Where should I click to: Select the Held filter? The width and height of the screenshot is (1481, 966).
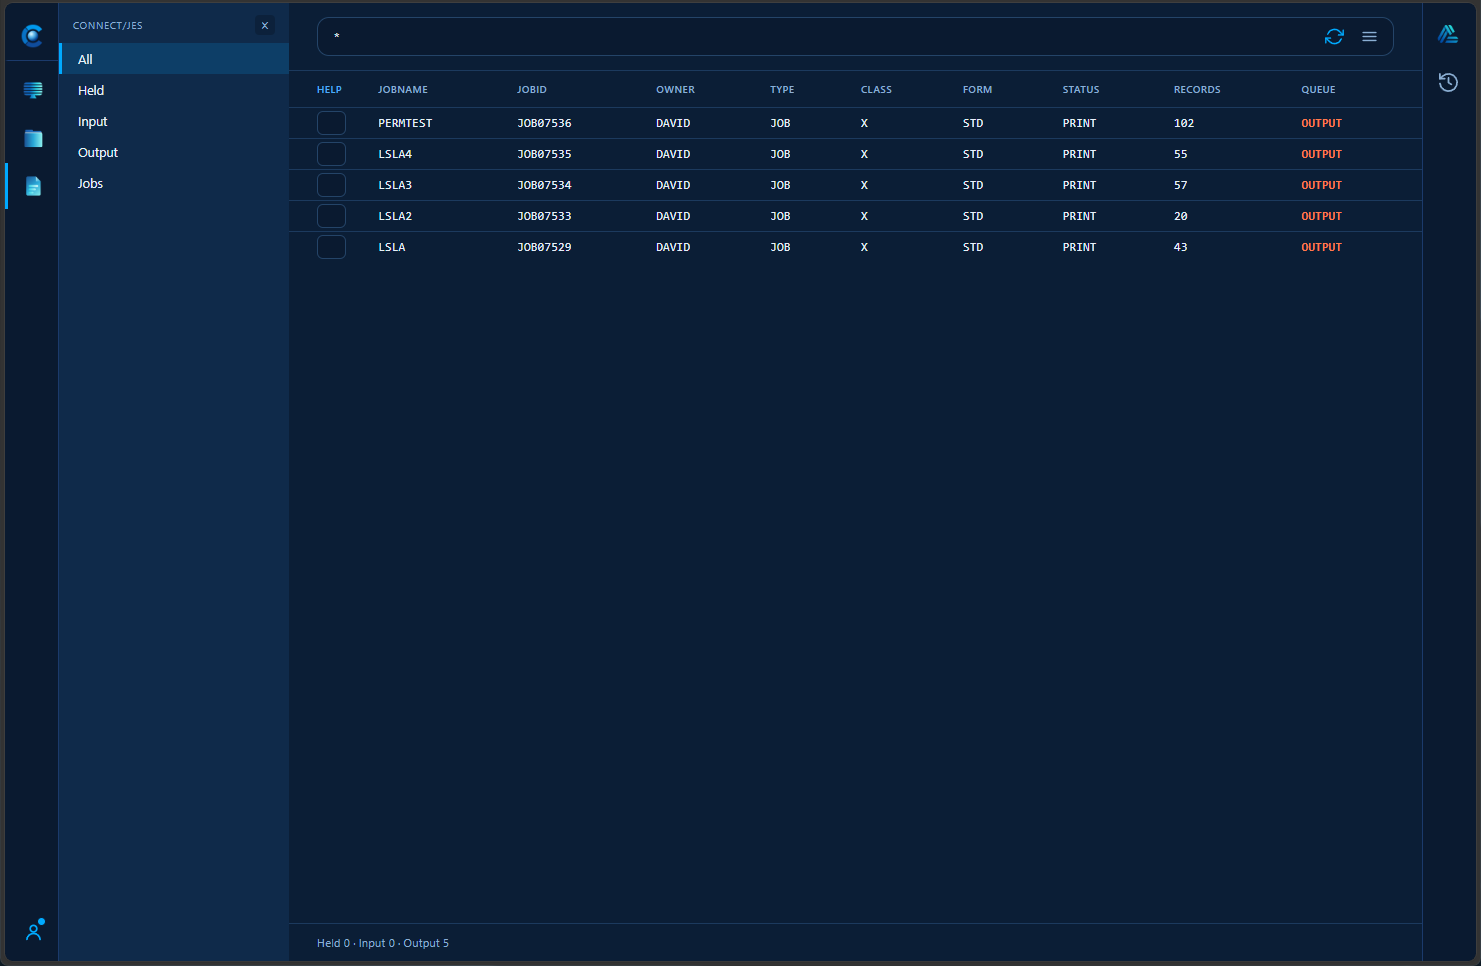174,90
